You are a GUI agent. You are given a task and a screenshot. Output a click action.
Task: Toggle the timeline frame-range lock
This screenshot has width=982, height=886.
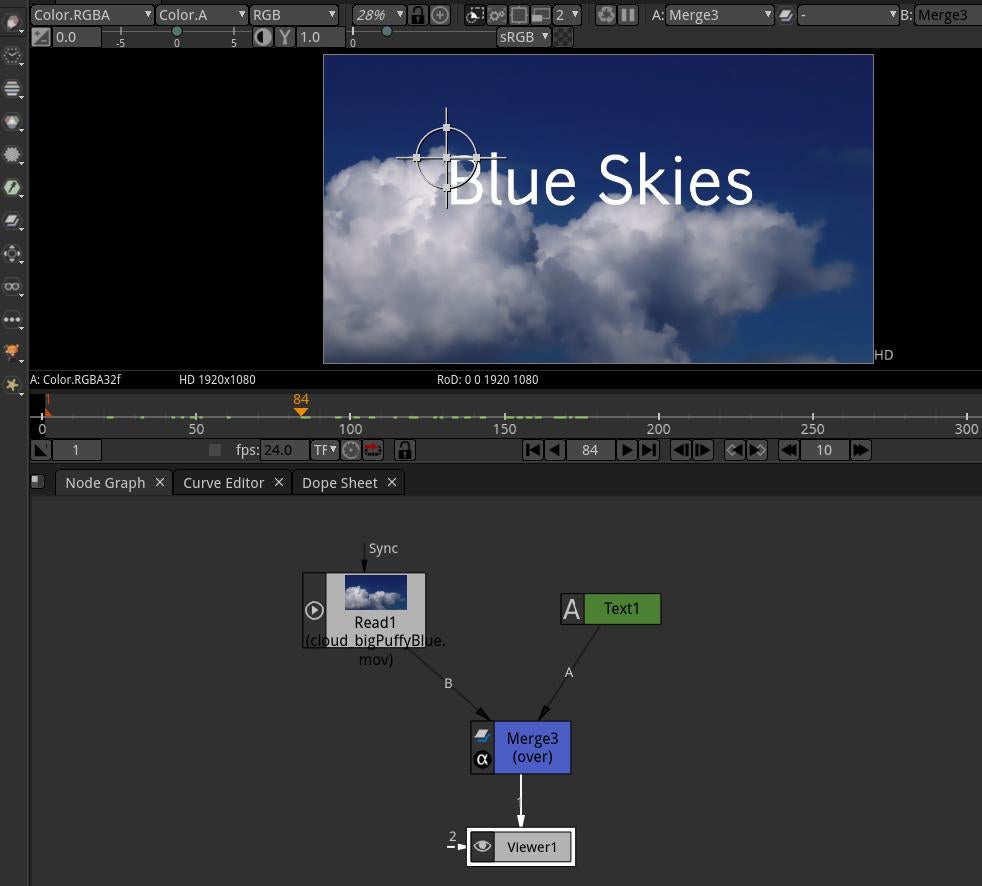(404, 450)
